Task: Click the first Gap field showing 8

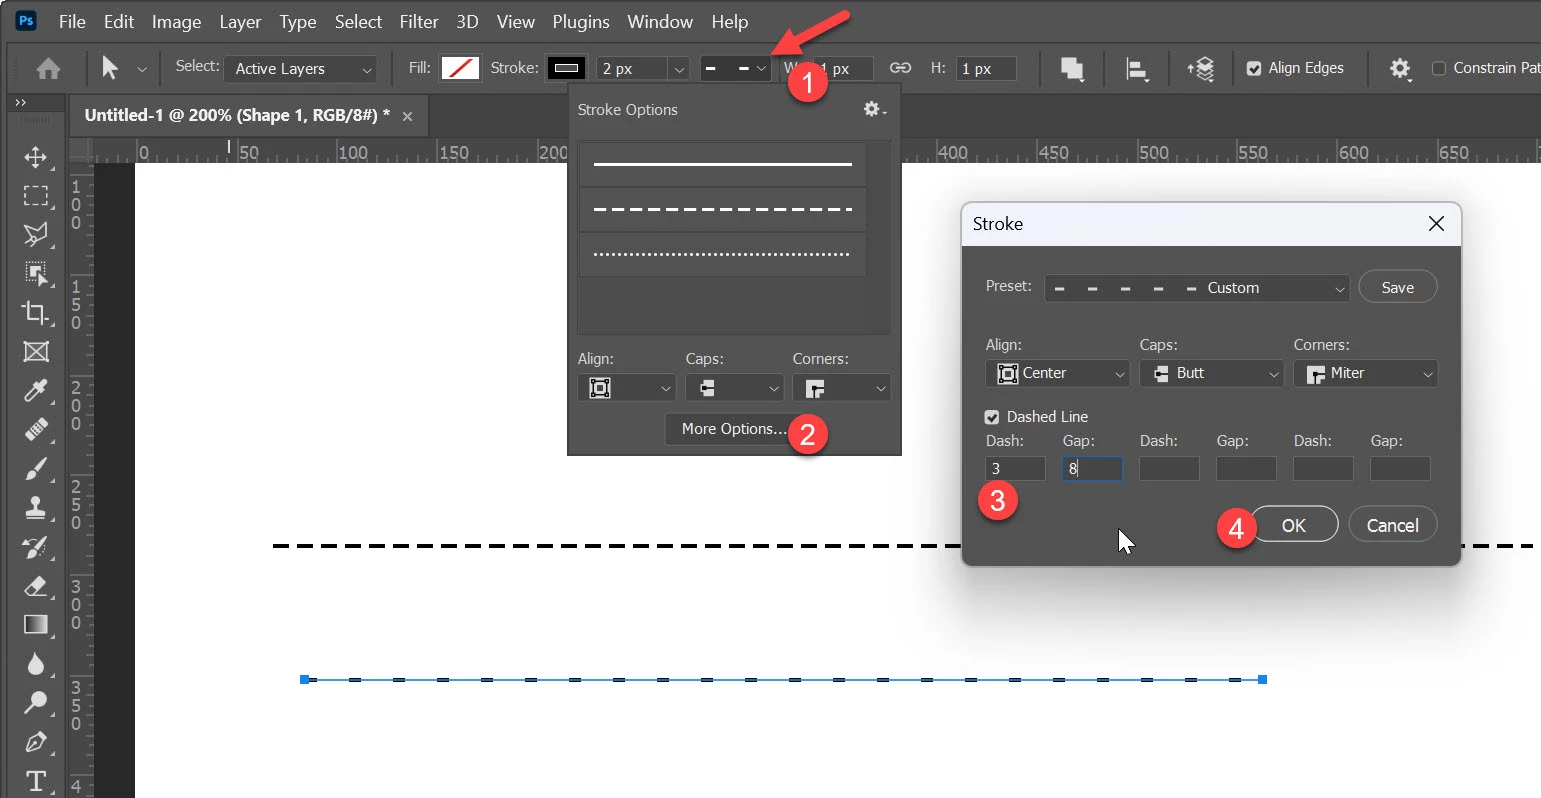Action: (x=1092, y=468)
